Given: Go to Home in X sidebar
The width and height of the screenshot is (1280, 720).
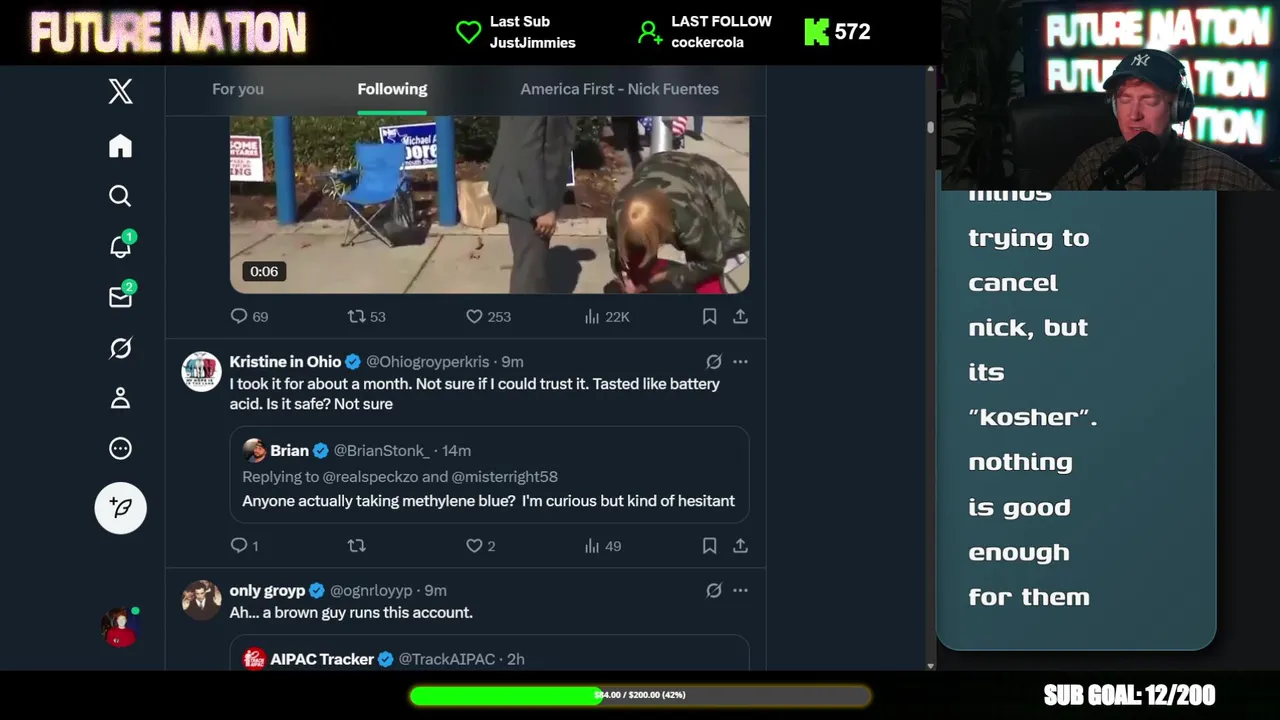Looking at the screenshot, I should 120,146.
